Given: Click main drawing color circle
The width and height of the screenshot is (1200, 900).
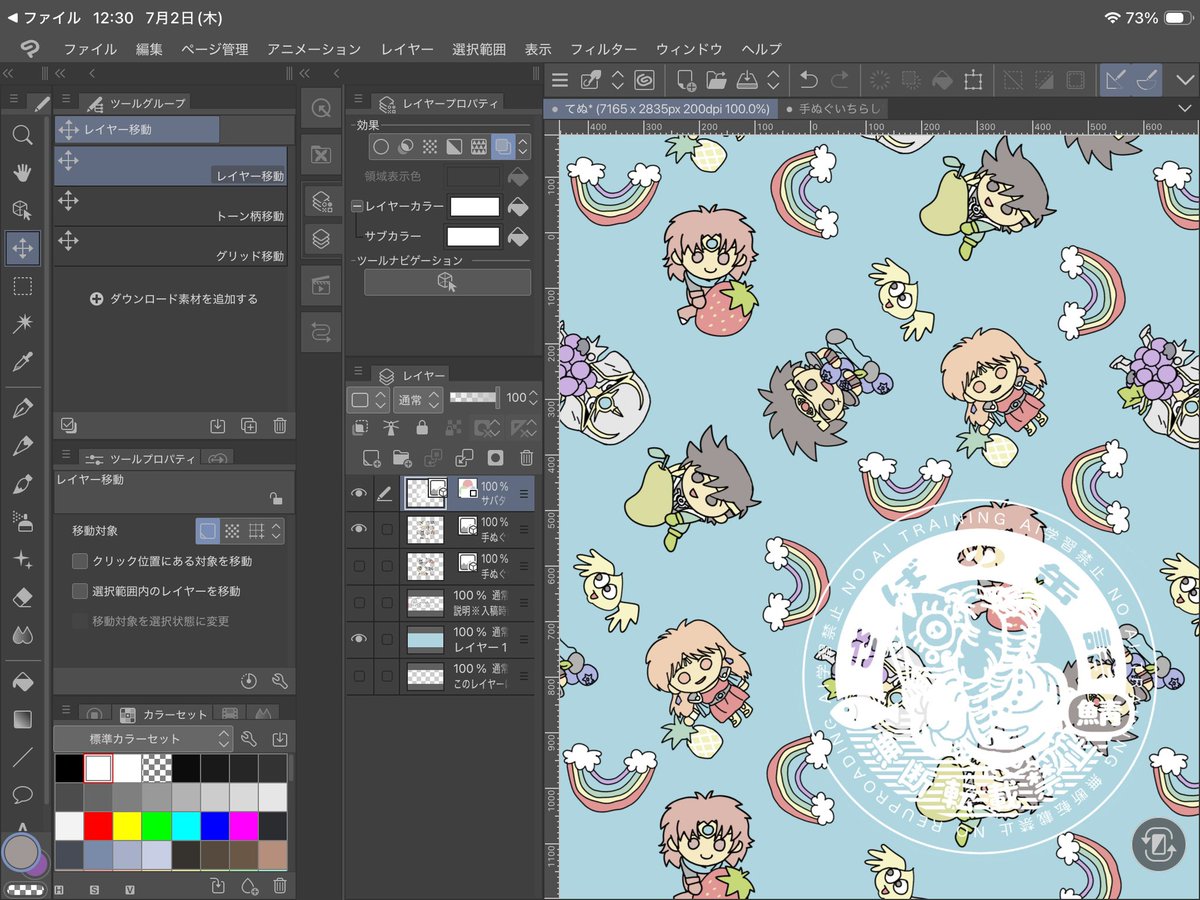Looking at the screenshot, I should [21, 851].
